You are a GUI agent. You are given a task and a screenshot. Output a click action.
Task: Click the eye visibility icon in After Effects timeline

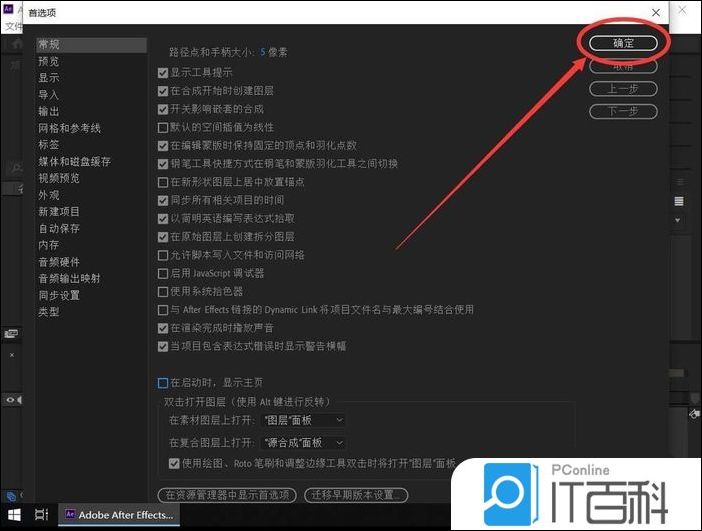pos(10,399)
